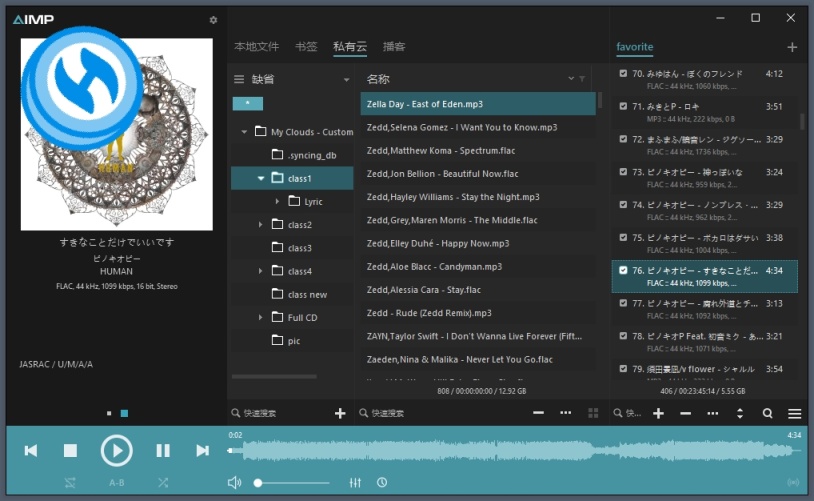This screenshot has width=814, height=501.
Task: Seek within the waveform progress bar
Action: coord(514,451)
